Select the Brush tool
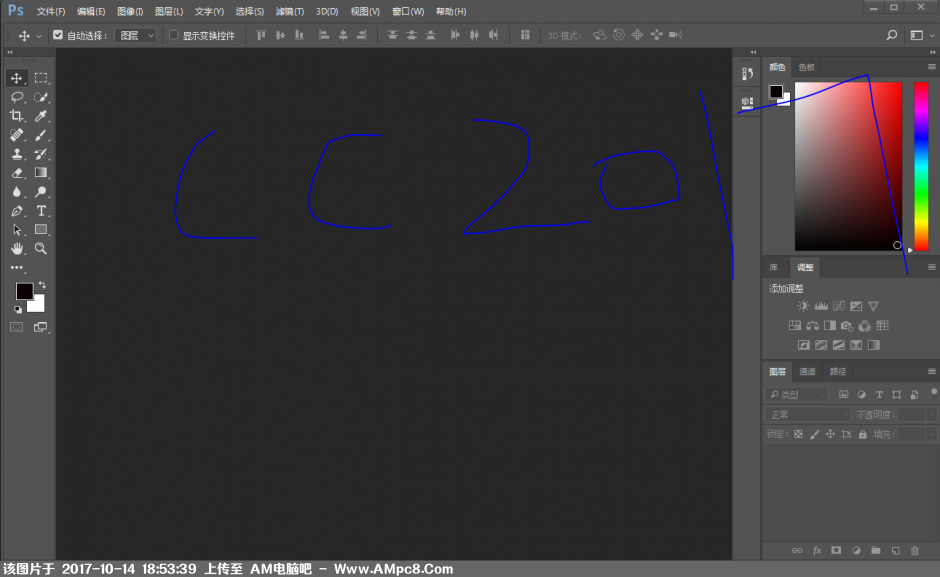The height and width of the screenshot is (577, 940). [41, 135]
